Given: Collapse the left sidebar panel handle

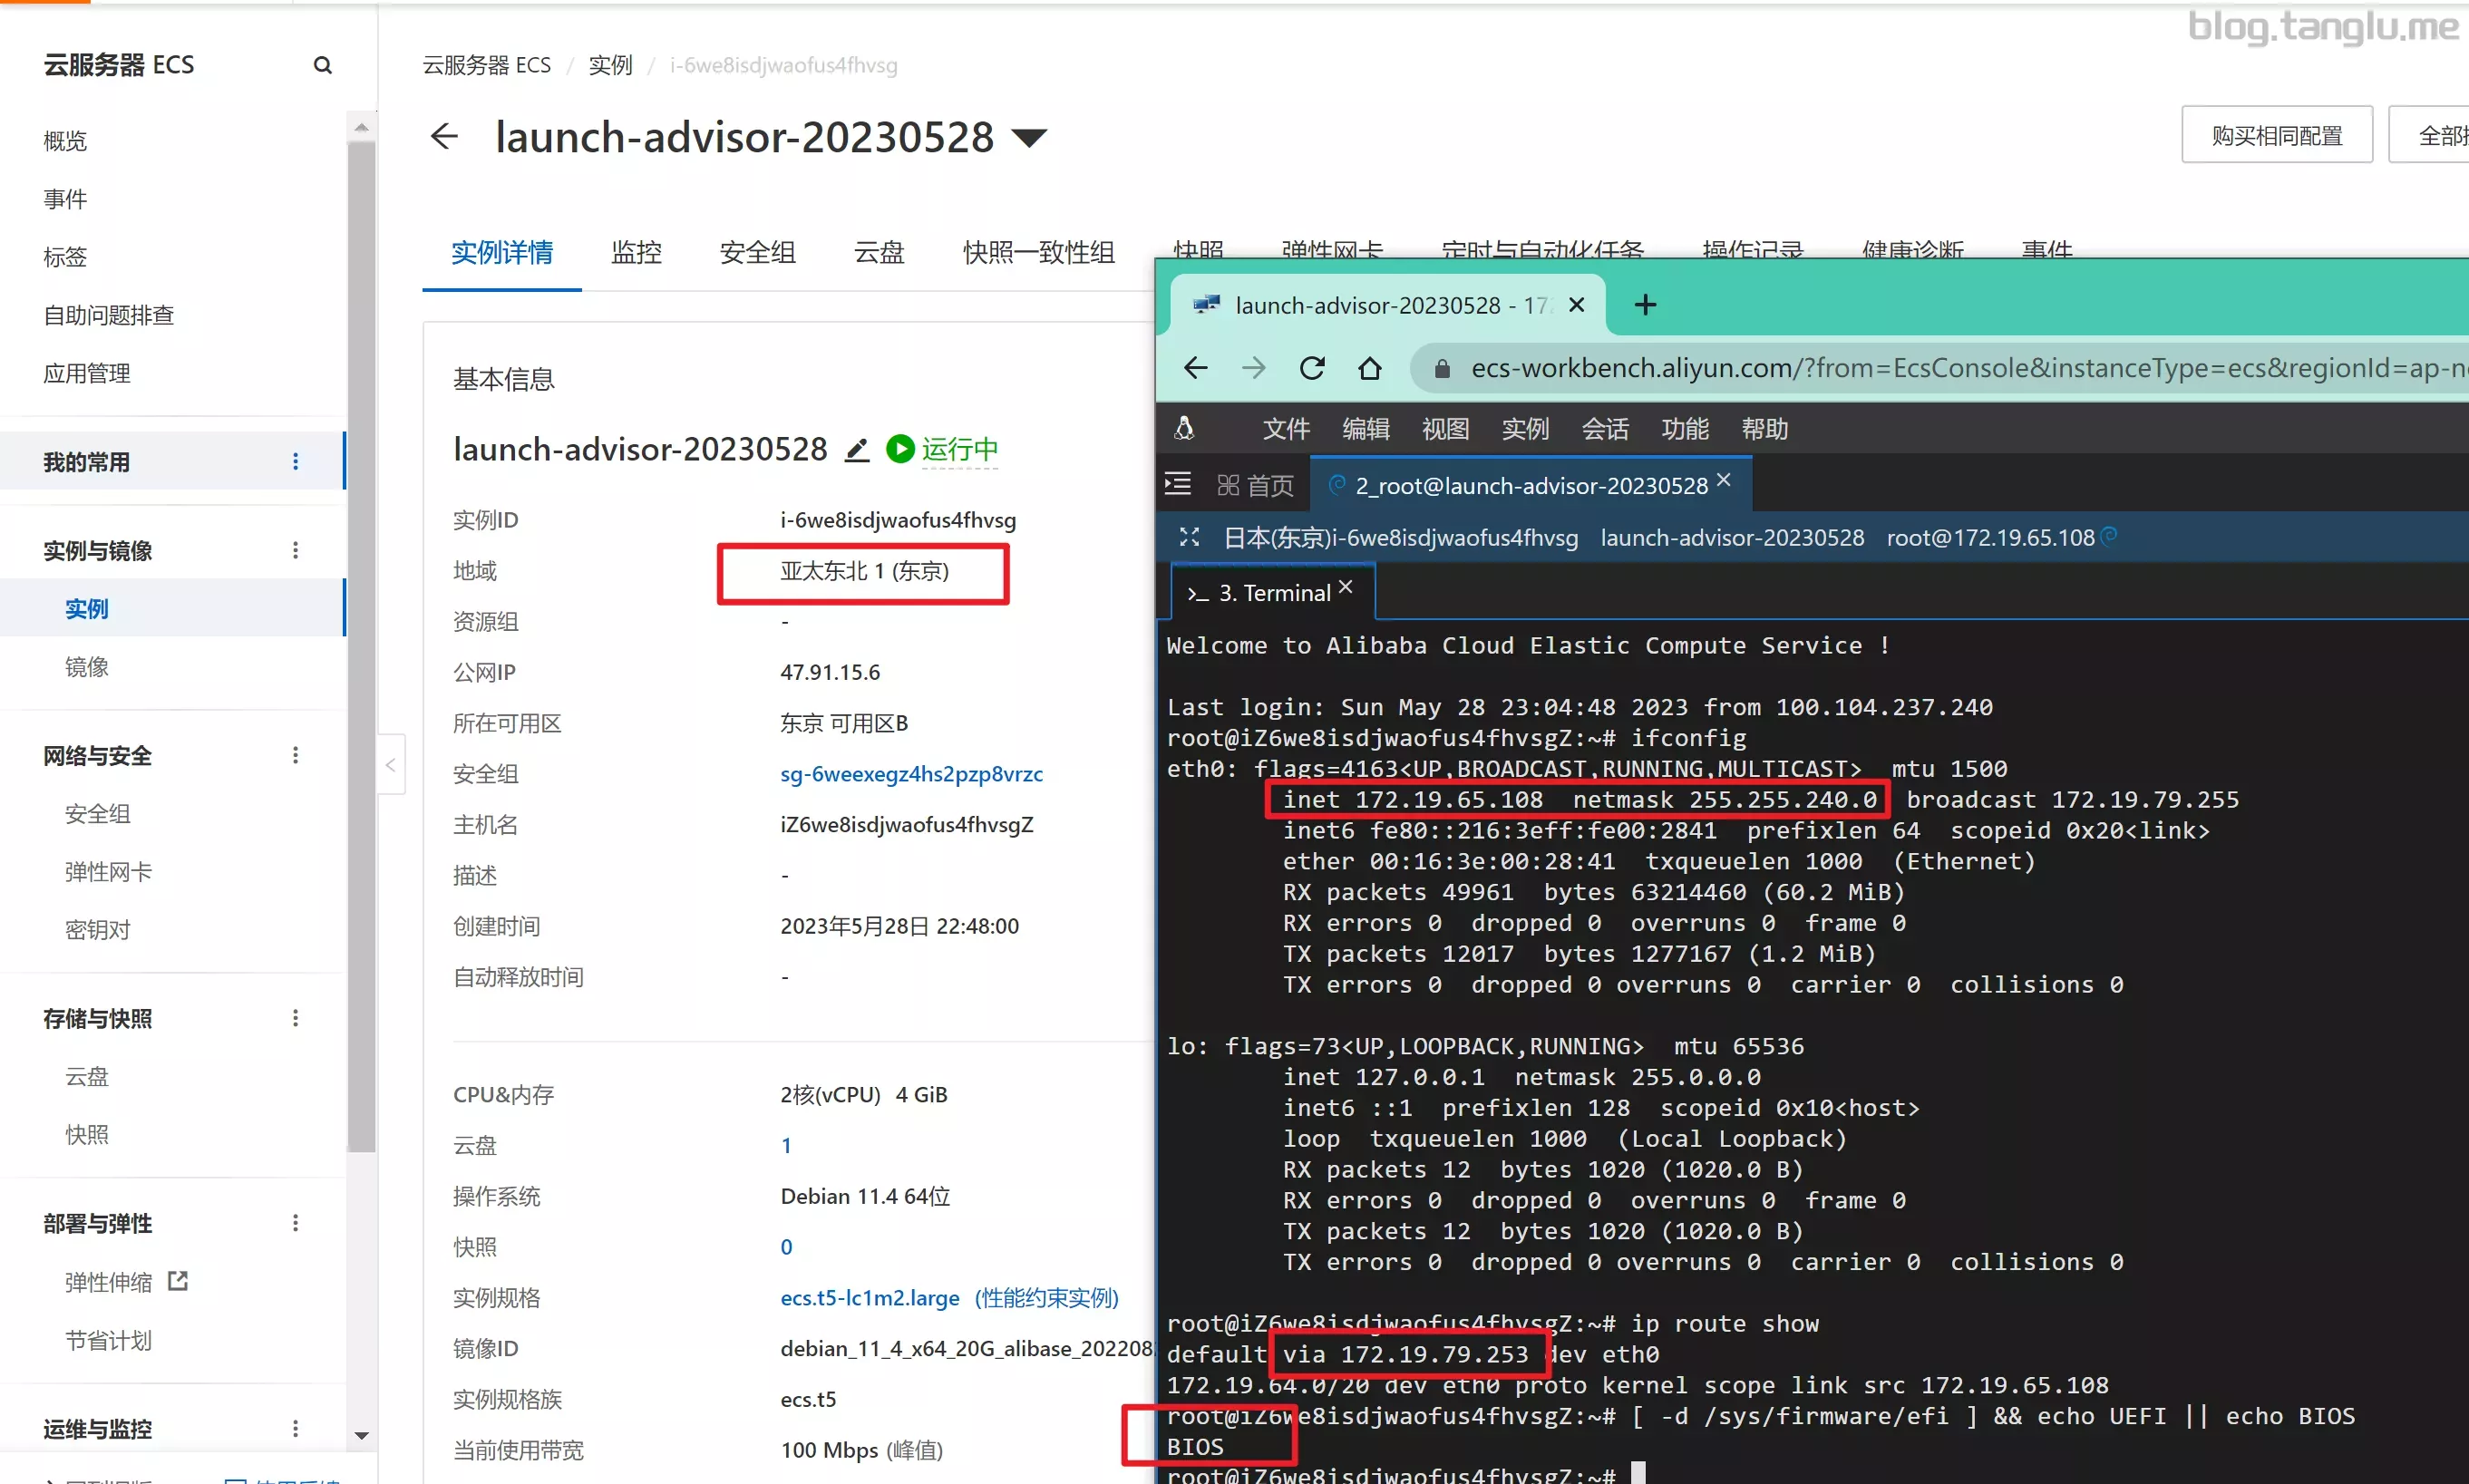Looking at the screenshot, I should pos(391,765).
